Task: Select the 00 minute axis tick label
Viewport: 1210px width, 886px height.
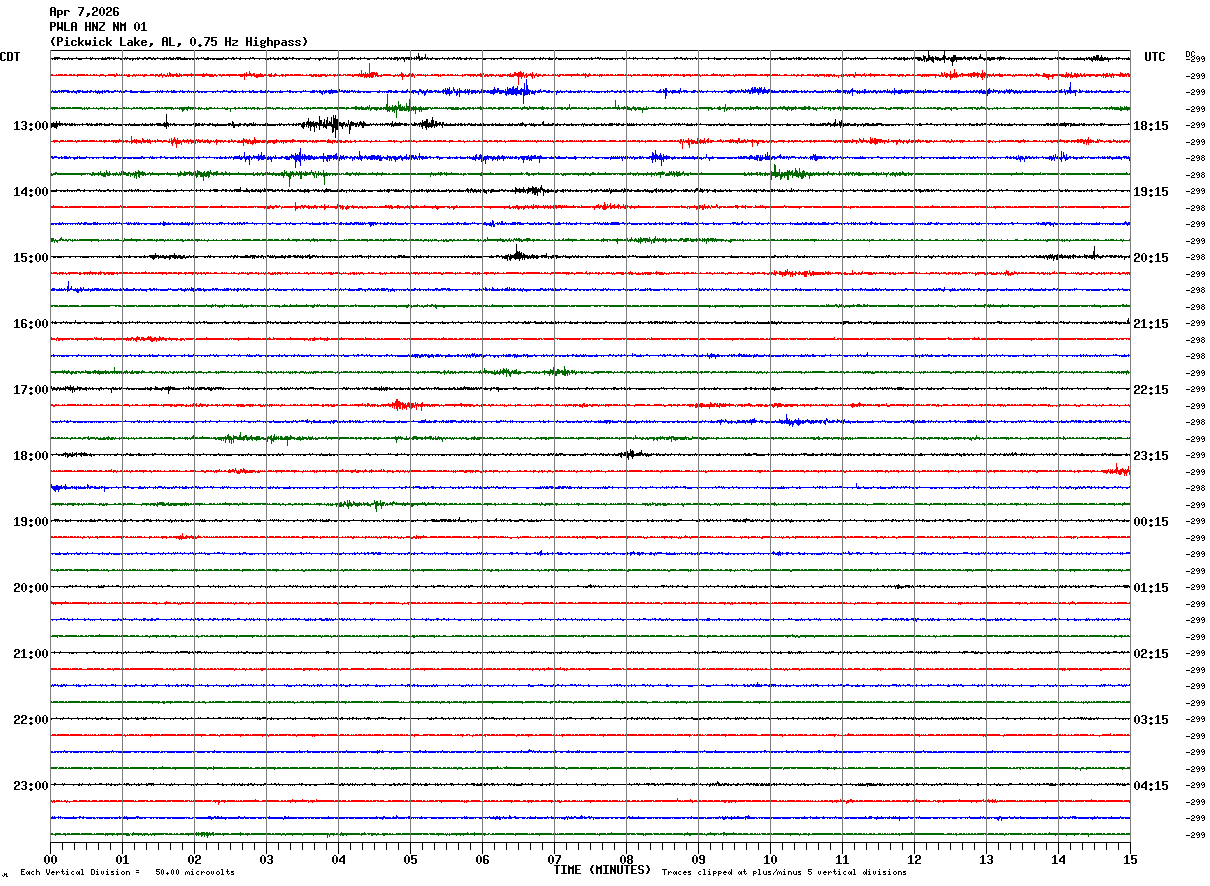Action: click(x=50, y=859)
